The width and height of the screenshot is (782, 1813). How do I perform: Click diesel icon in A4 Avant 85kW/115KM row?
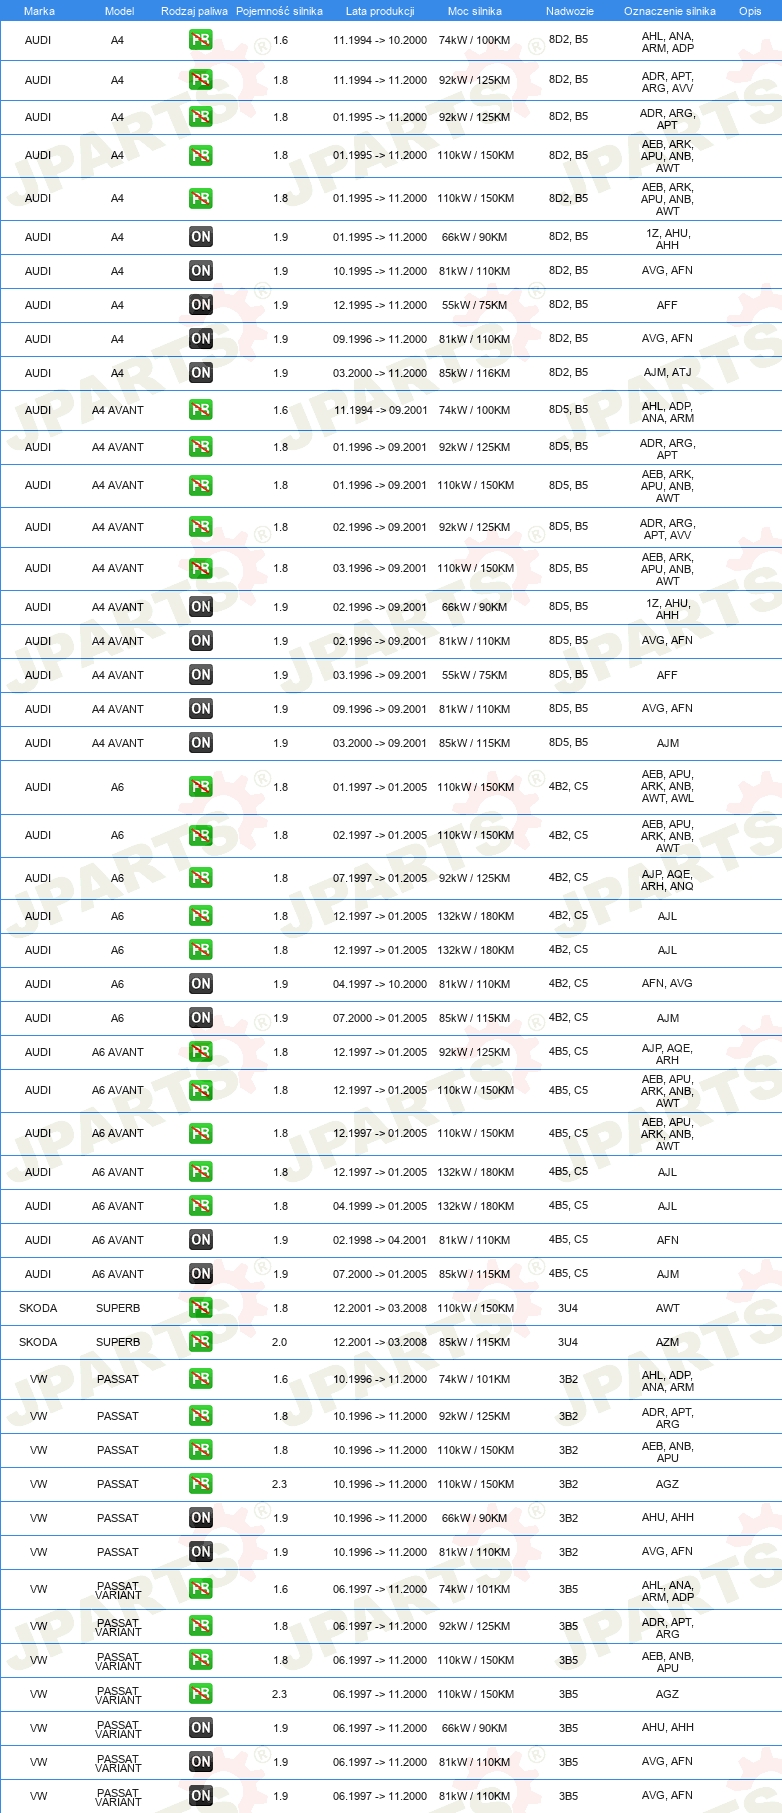point(201,743)
